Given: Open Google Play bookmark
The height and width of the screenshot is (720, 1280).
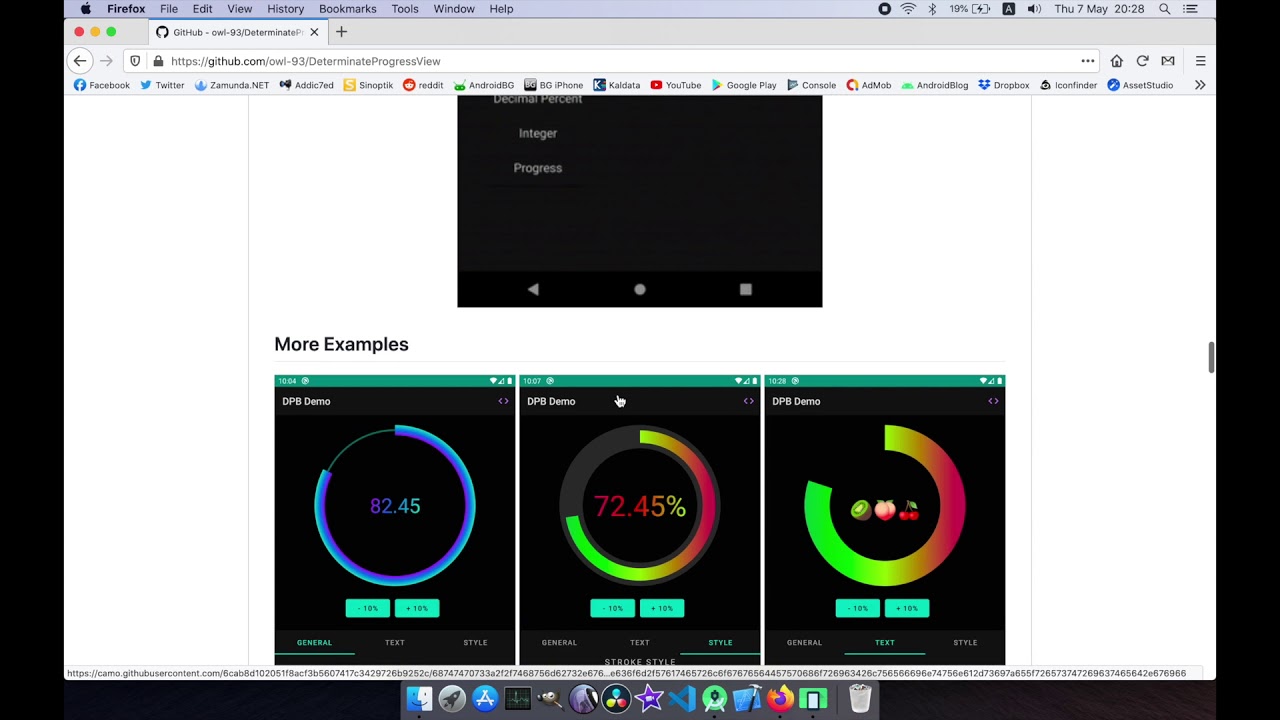Looking at the screenshot, I should pos(744,85).
